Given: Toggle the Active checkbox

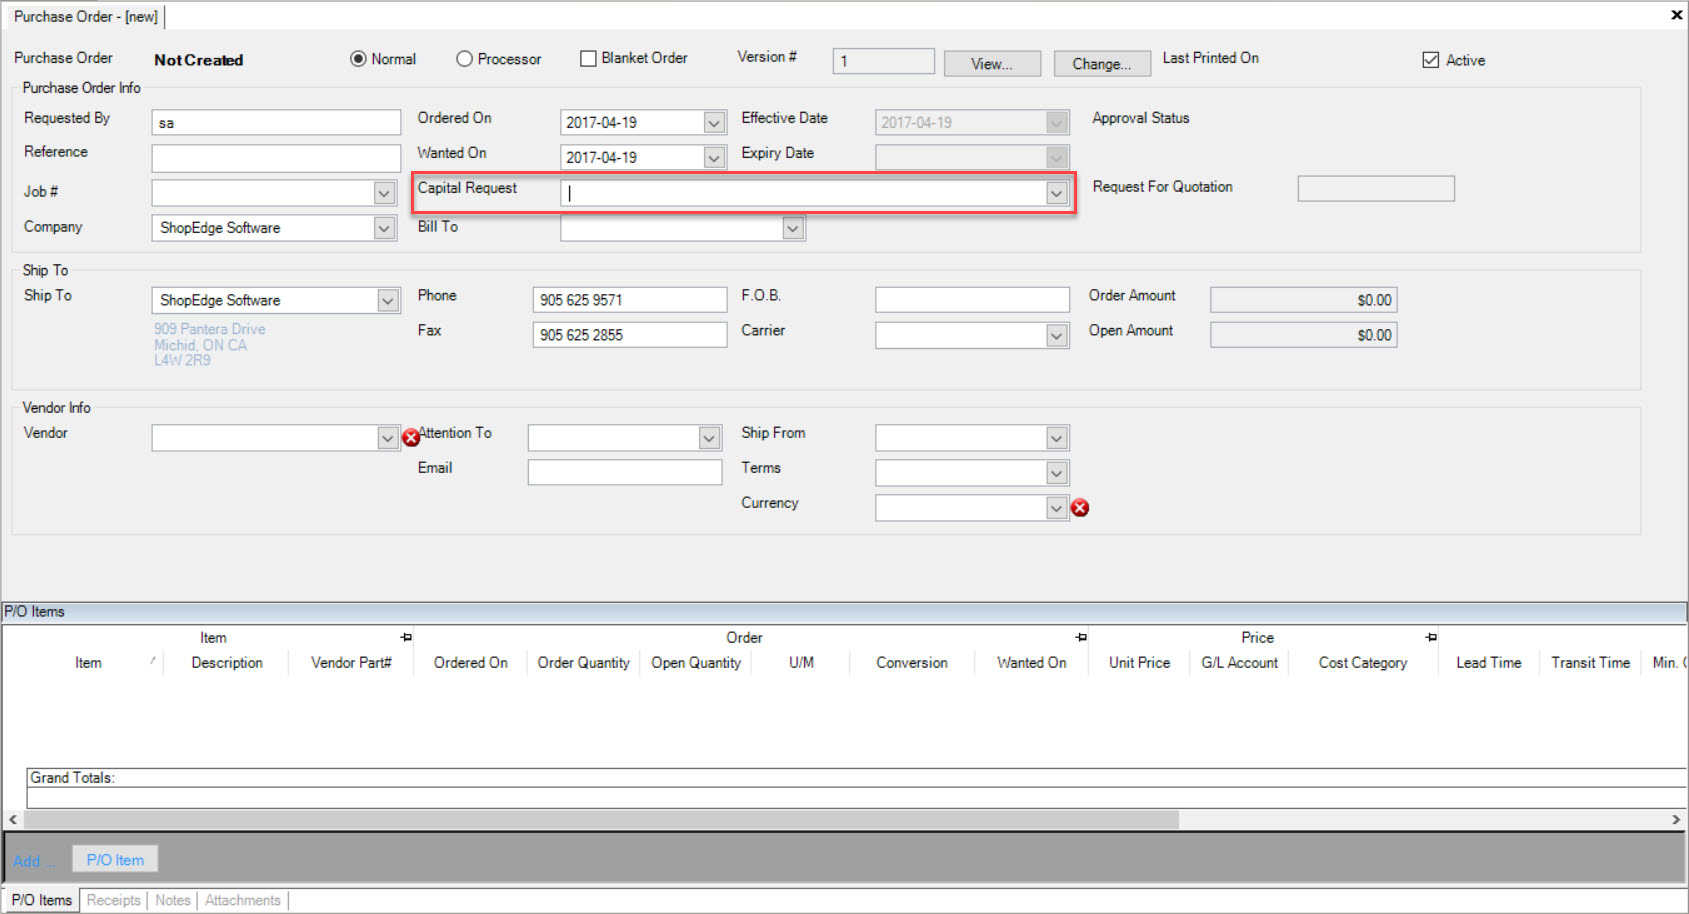Looking at the screenshot, I should [x=1430, y=60].
